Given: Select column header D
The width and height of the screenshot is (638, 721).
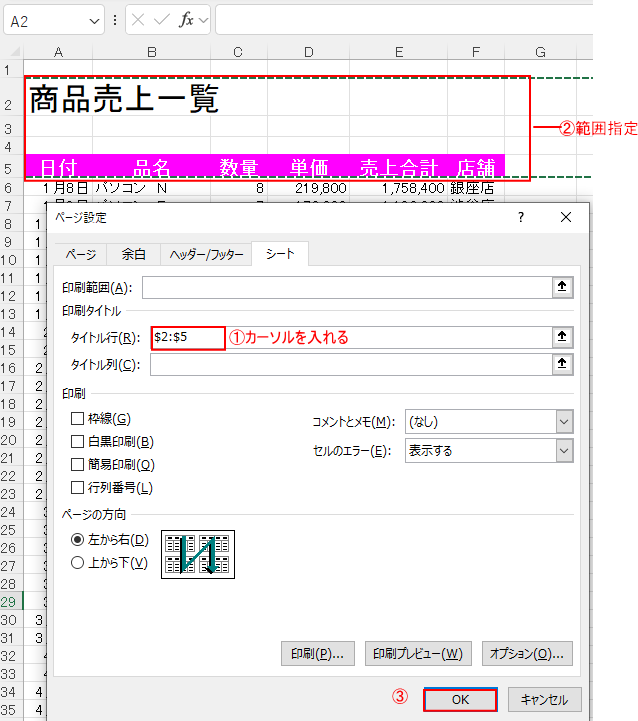Looking at the screenshot, I should (309, 52).
